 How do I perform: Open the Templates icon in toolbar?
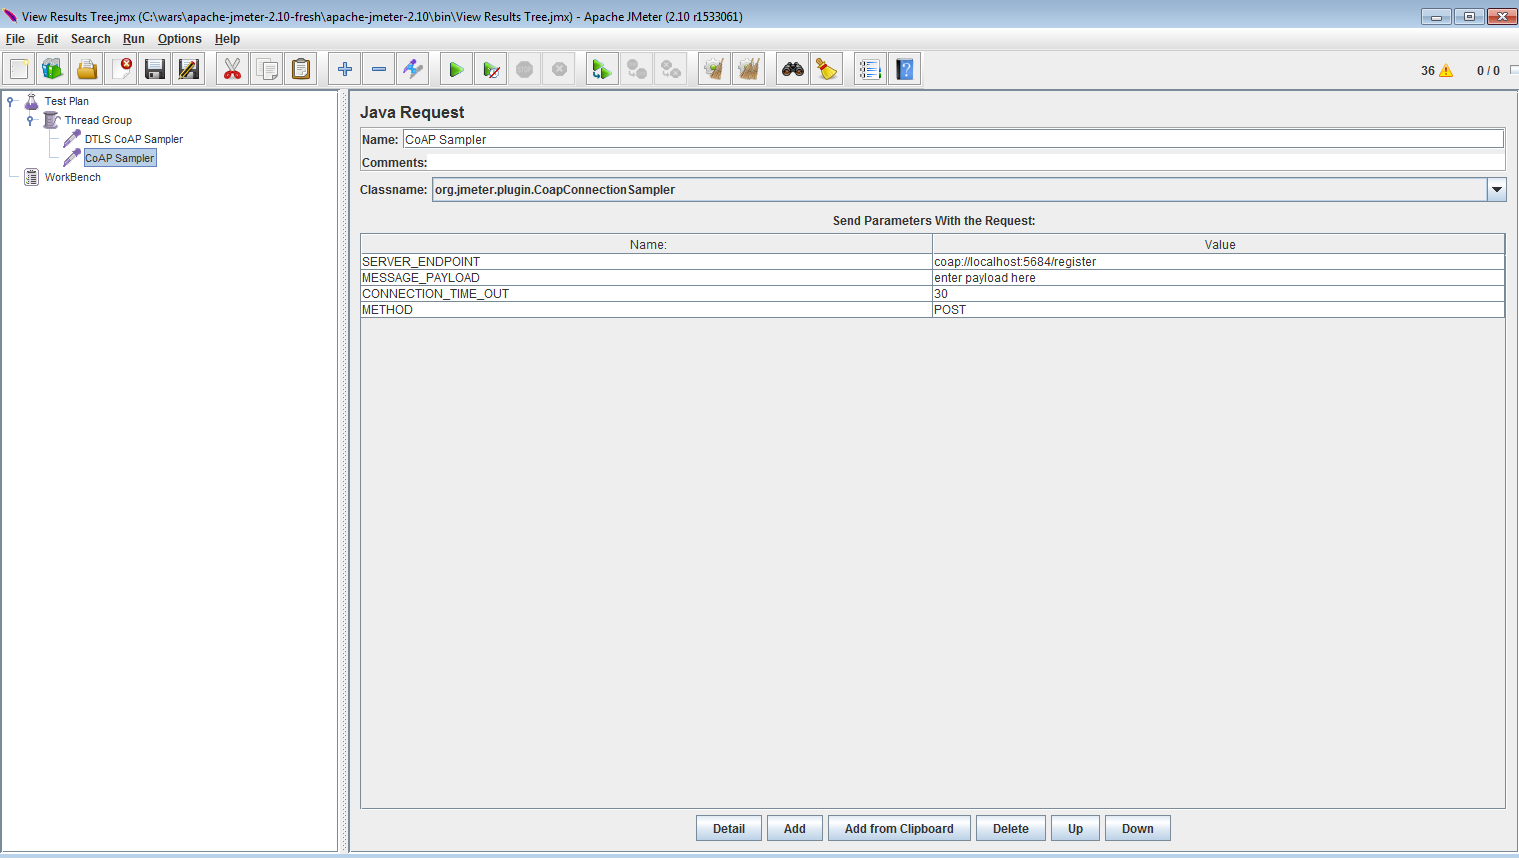pos(53,69)
